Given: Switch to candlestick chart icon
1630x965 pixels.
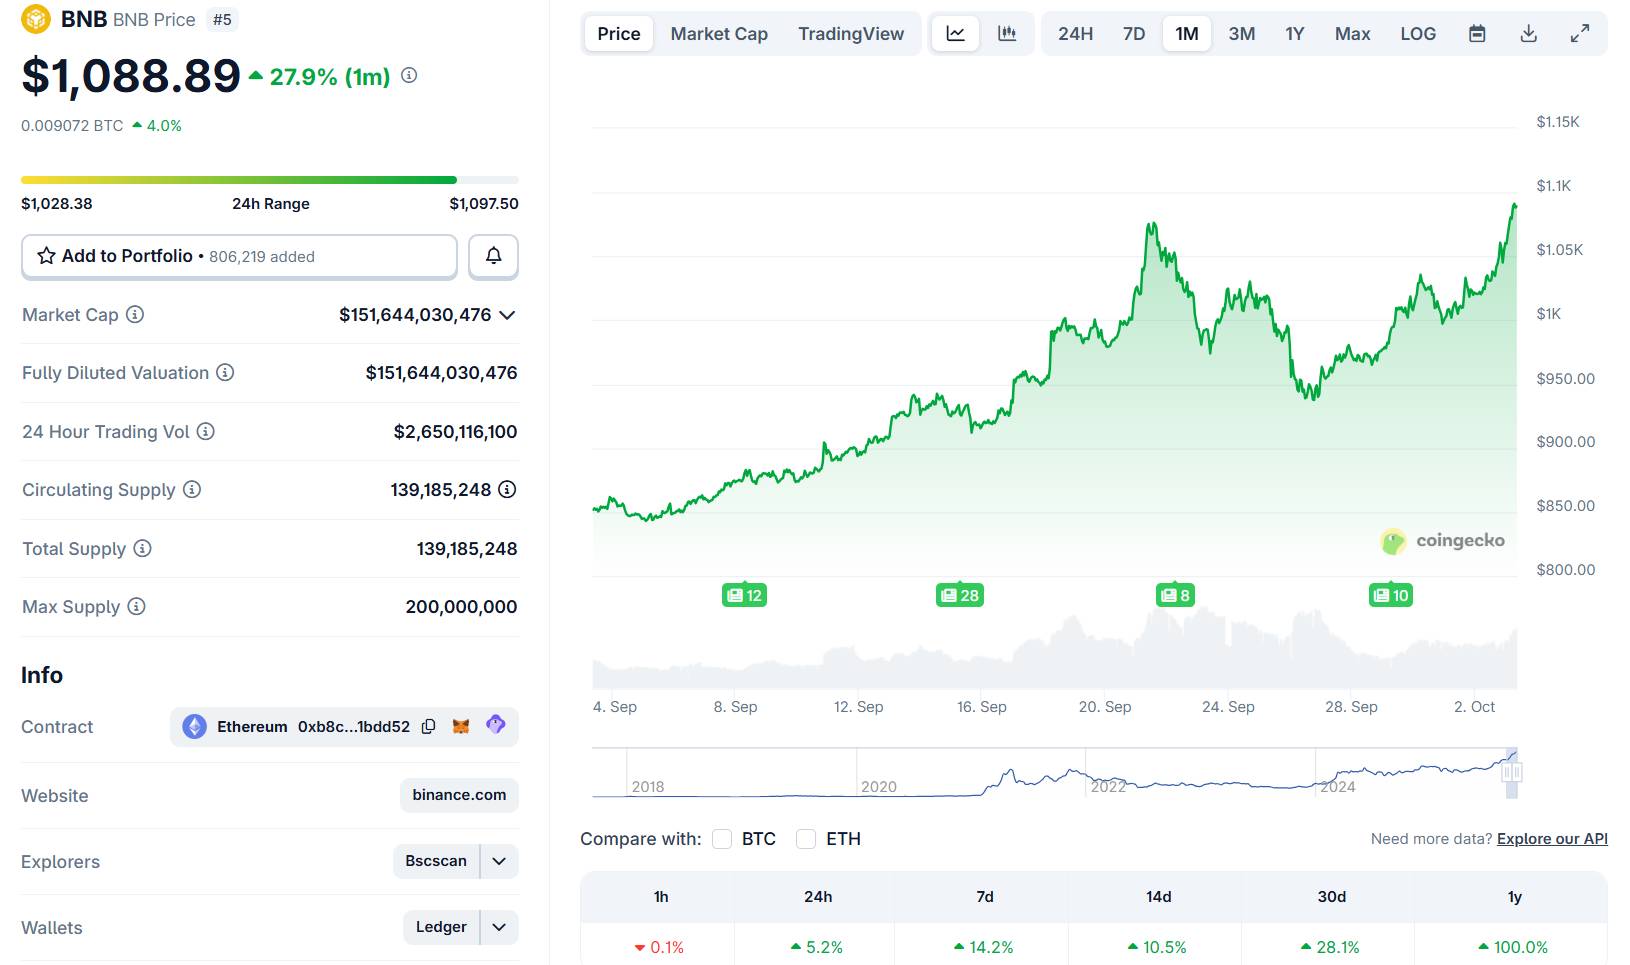Looking at the screenshot, I should [1007, 34].
